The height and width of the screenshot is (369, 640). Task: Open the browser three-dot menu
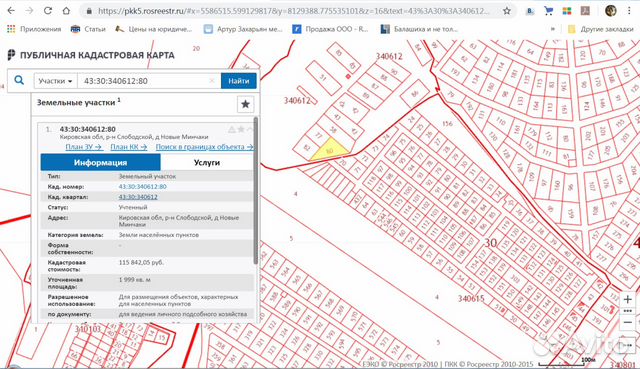coord(629,11)
